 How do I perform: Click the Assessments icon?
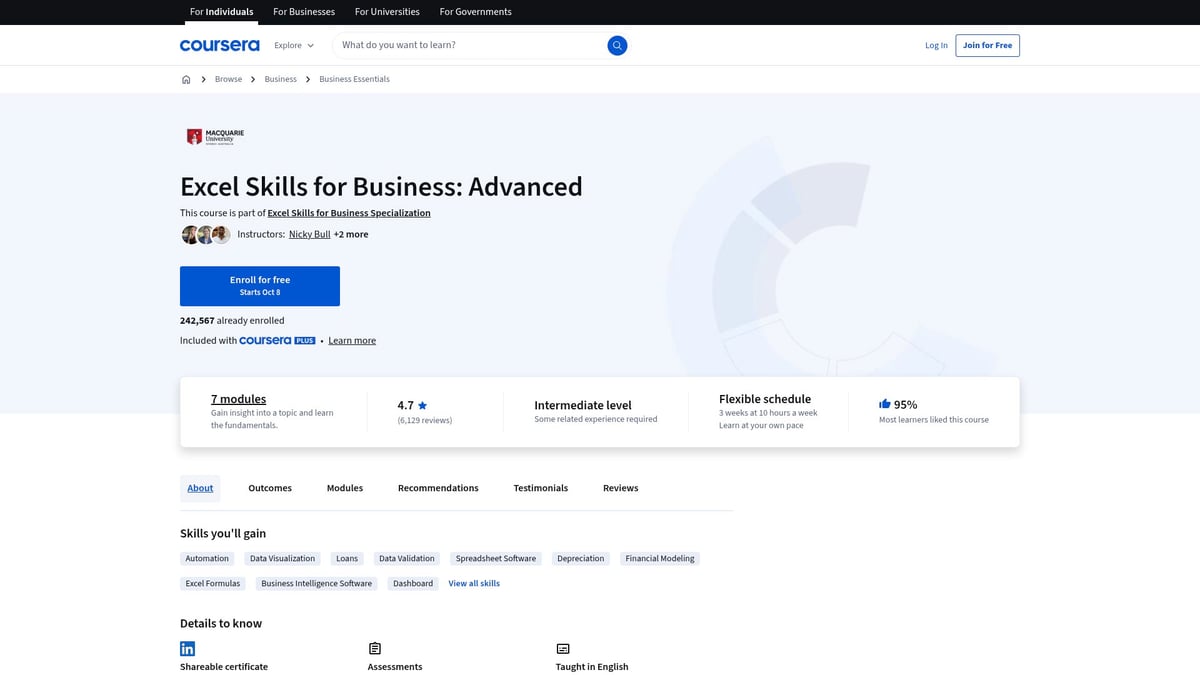(374, 648)
